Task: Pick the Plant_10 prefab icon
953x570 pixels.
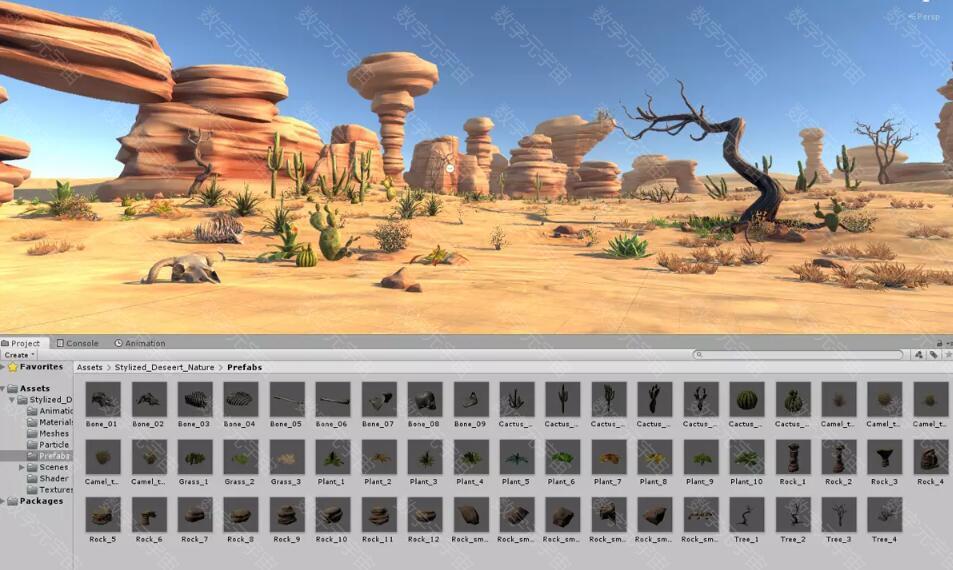Action: click(x=746, y=457)
